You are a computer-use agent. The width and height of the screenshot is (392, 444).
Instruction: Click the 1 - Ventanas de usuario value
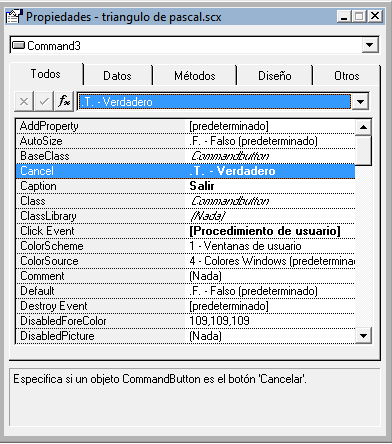[x=245, y=246]
